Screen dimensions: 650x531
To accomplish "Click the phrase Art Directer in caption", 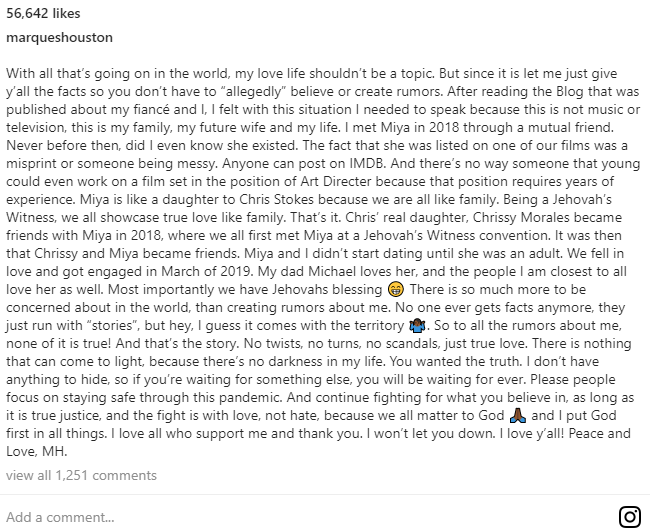I will (x=336, y=181).
